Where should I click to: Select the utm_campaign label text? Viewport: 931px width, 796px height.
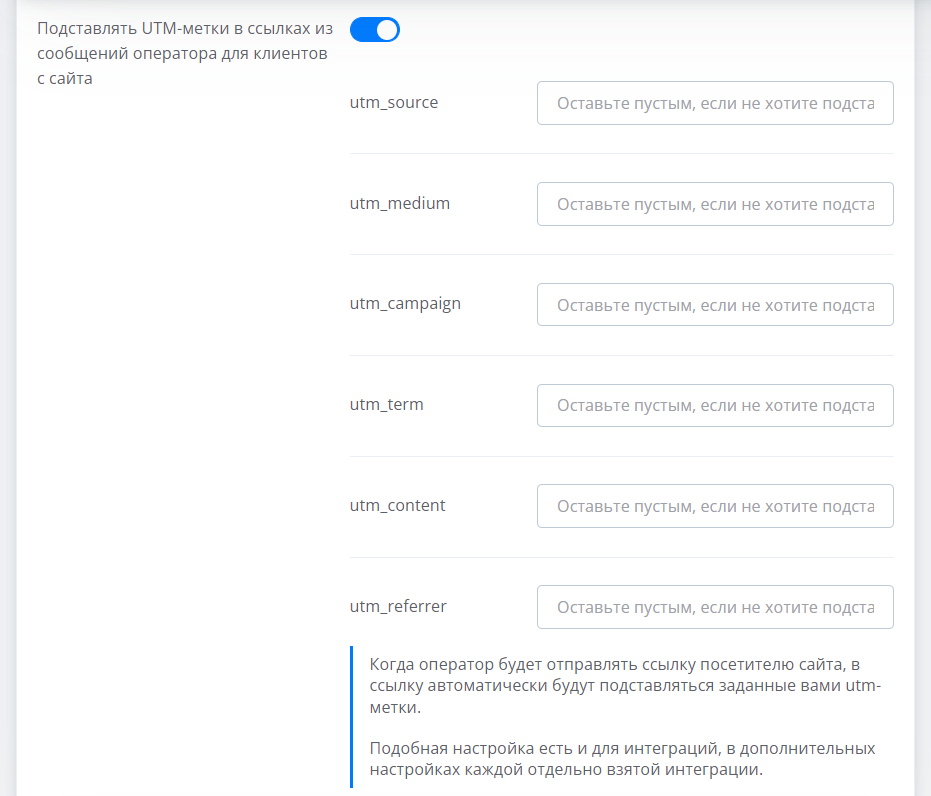pos(405,304)
